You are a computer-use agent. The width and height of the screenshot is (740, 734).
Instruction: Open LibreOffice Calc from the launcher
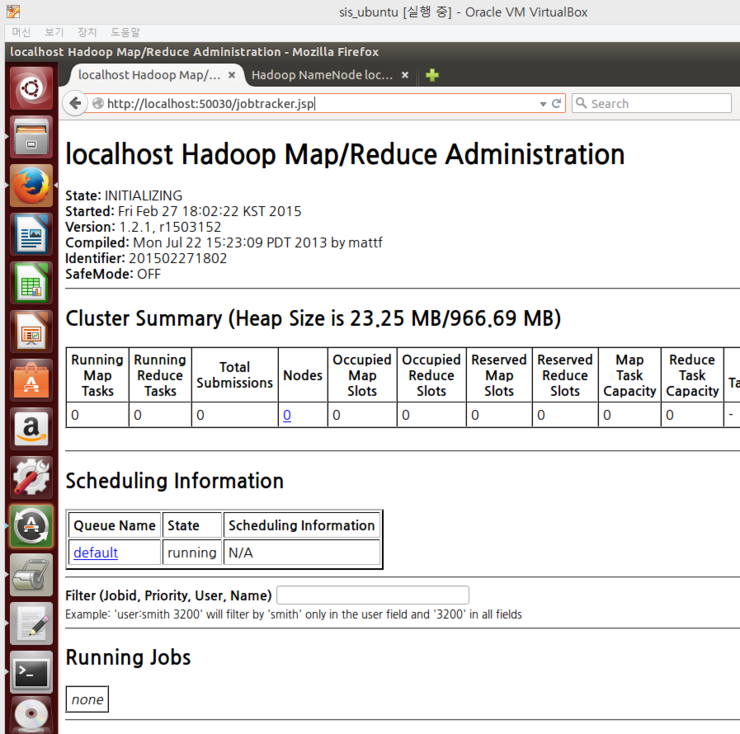(31, 283)
